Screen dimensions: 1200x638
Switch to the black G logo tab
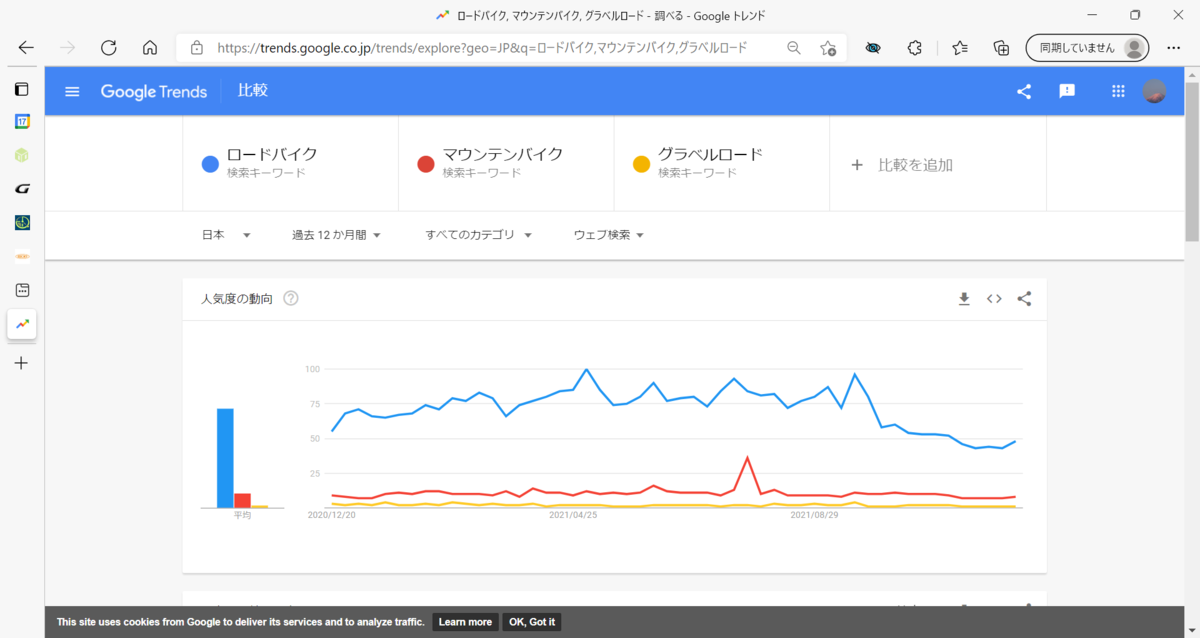tap(22, 189)
